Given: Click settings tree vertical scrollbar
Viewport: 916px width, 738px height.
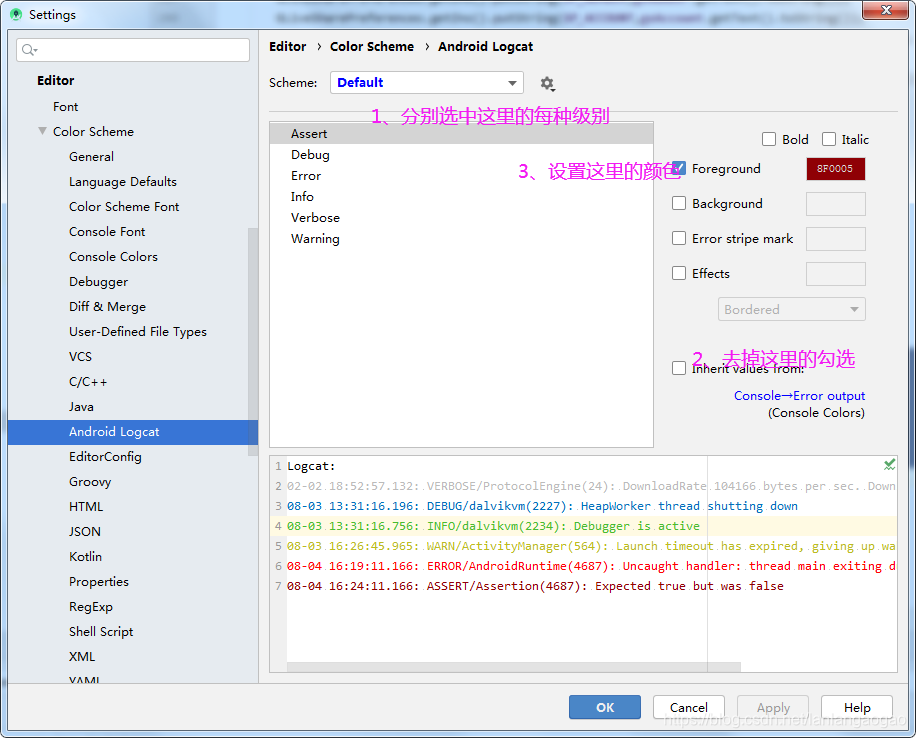Looking at the screenshot, I should tap(252, 342).
